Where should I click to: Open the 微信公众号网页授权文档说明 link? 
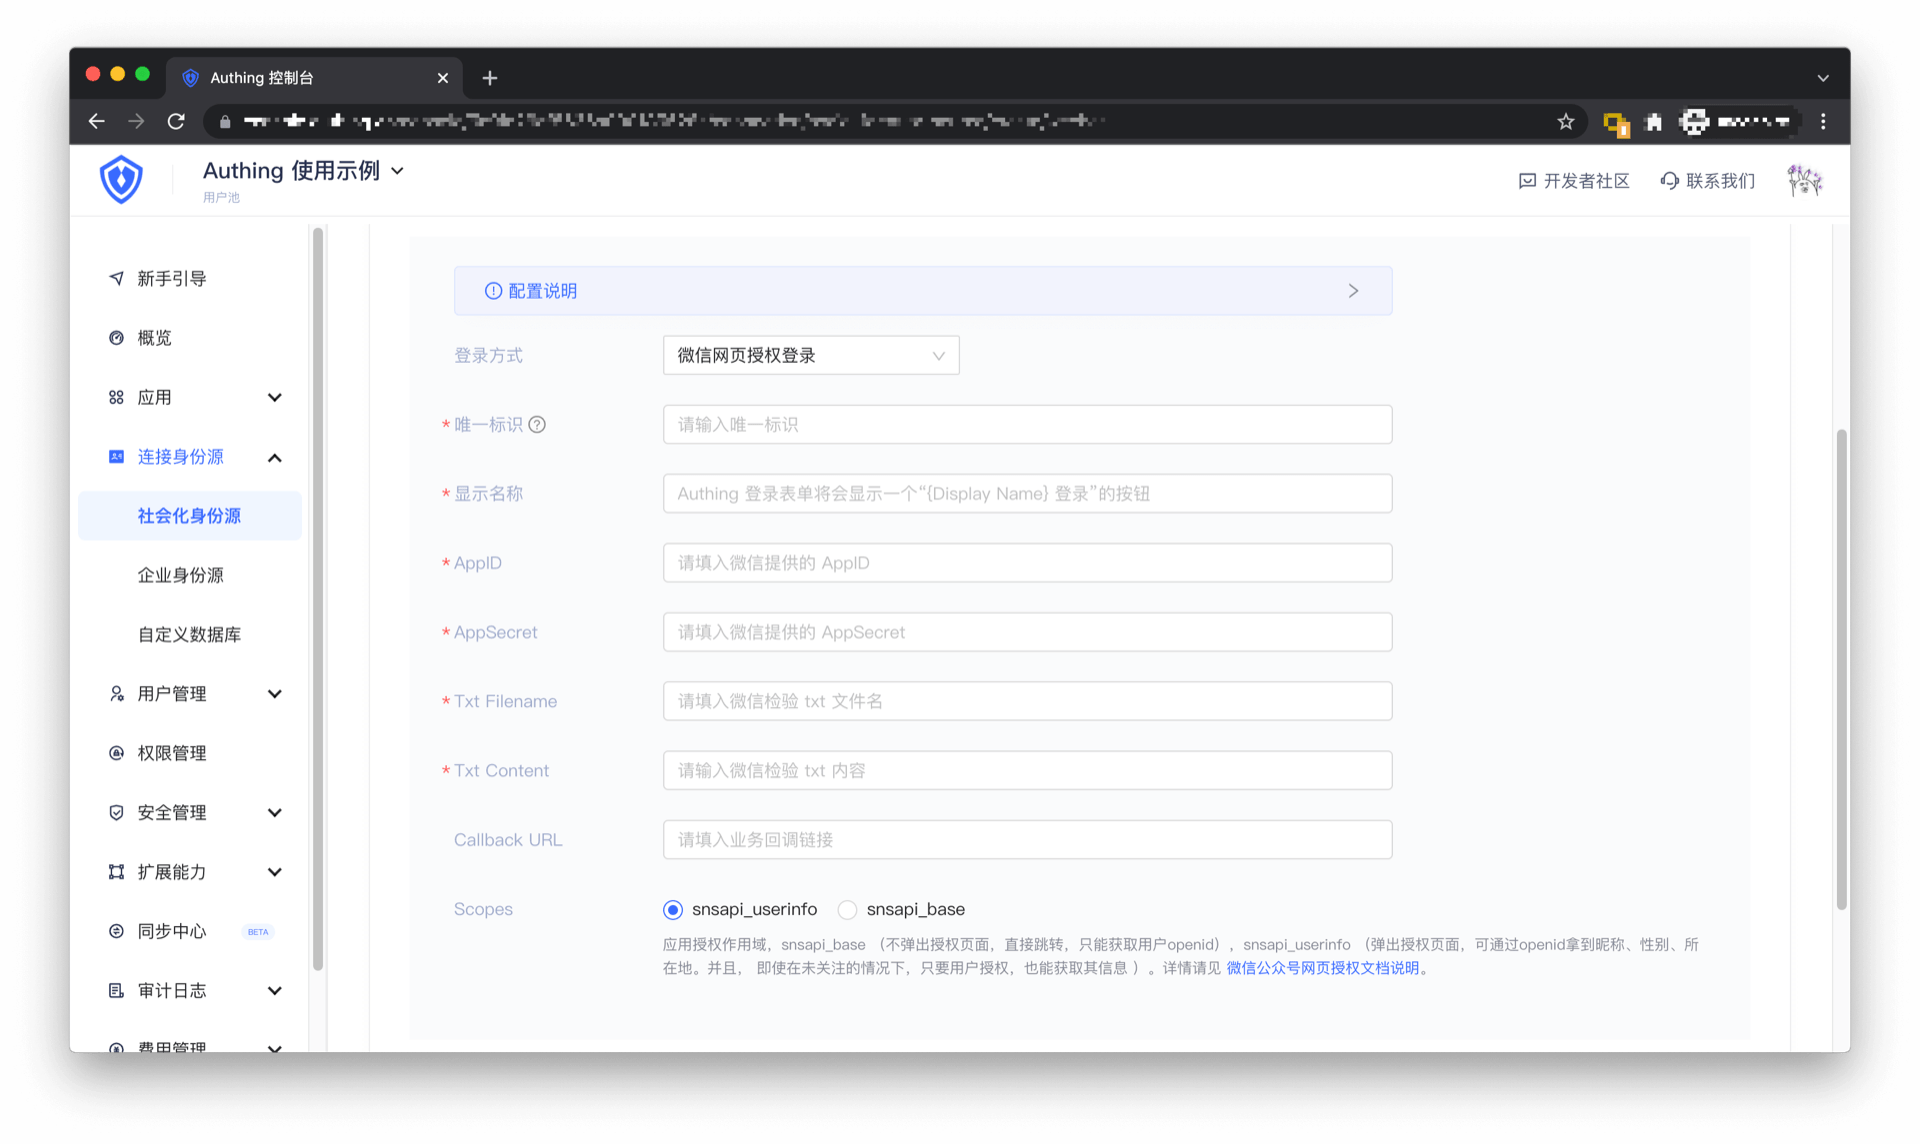(x=1322, y=968)
